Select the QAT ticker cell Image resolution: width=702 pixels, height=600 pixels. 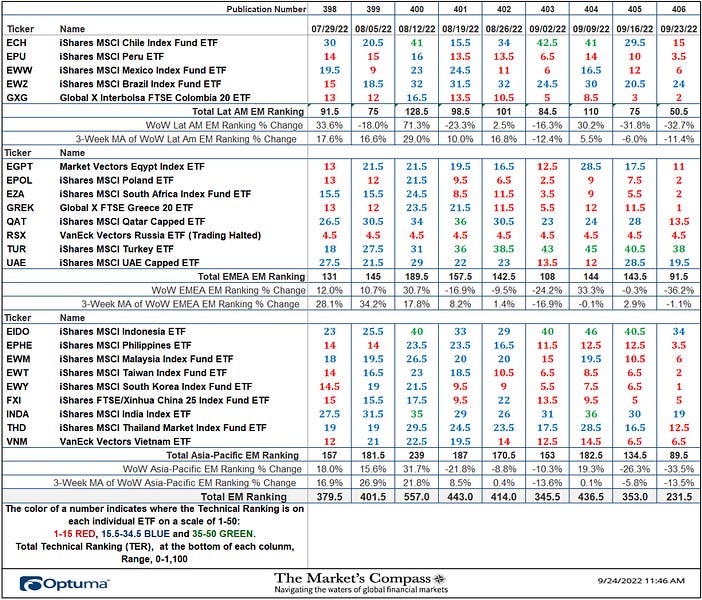[x=17, y=222]
